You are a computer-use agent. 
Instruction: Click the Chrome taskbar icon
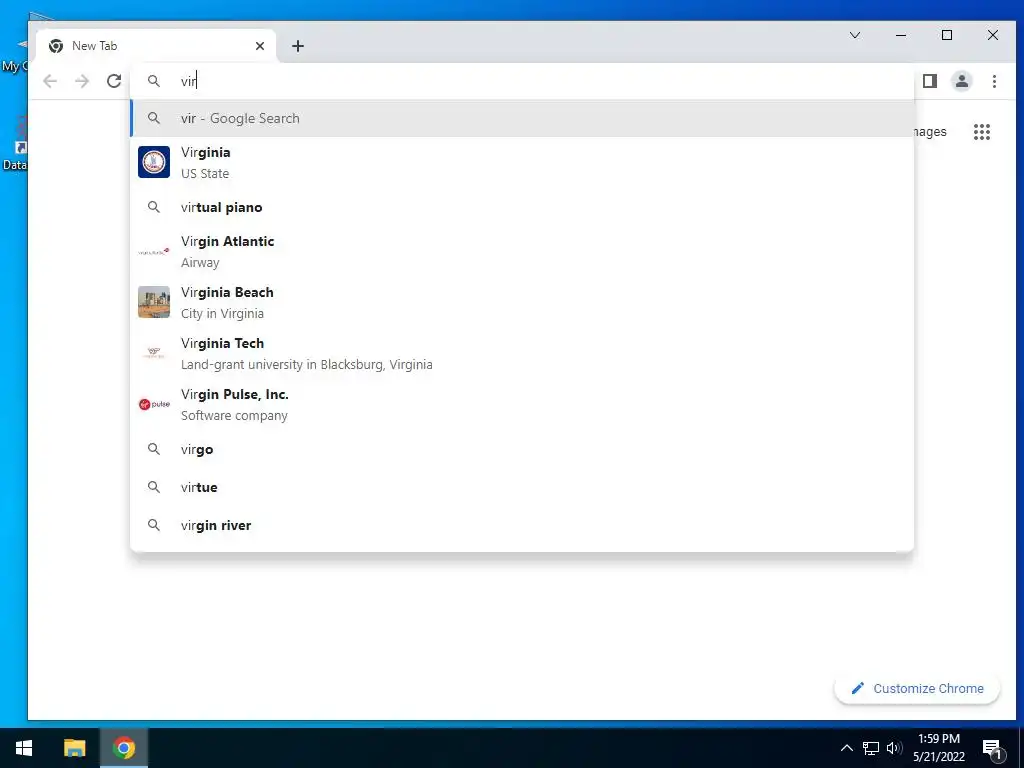123,748
